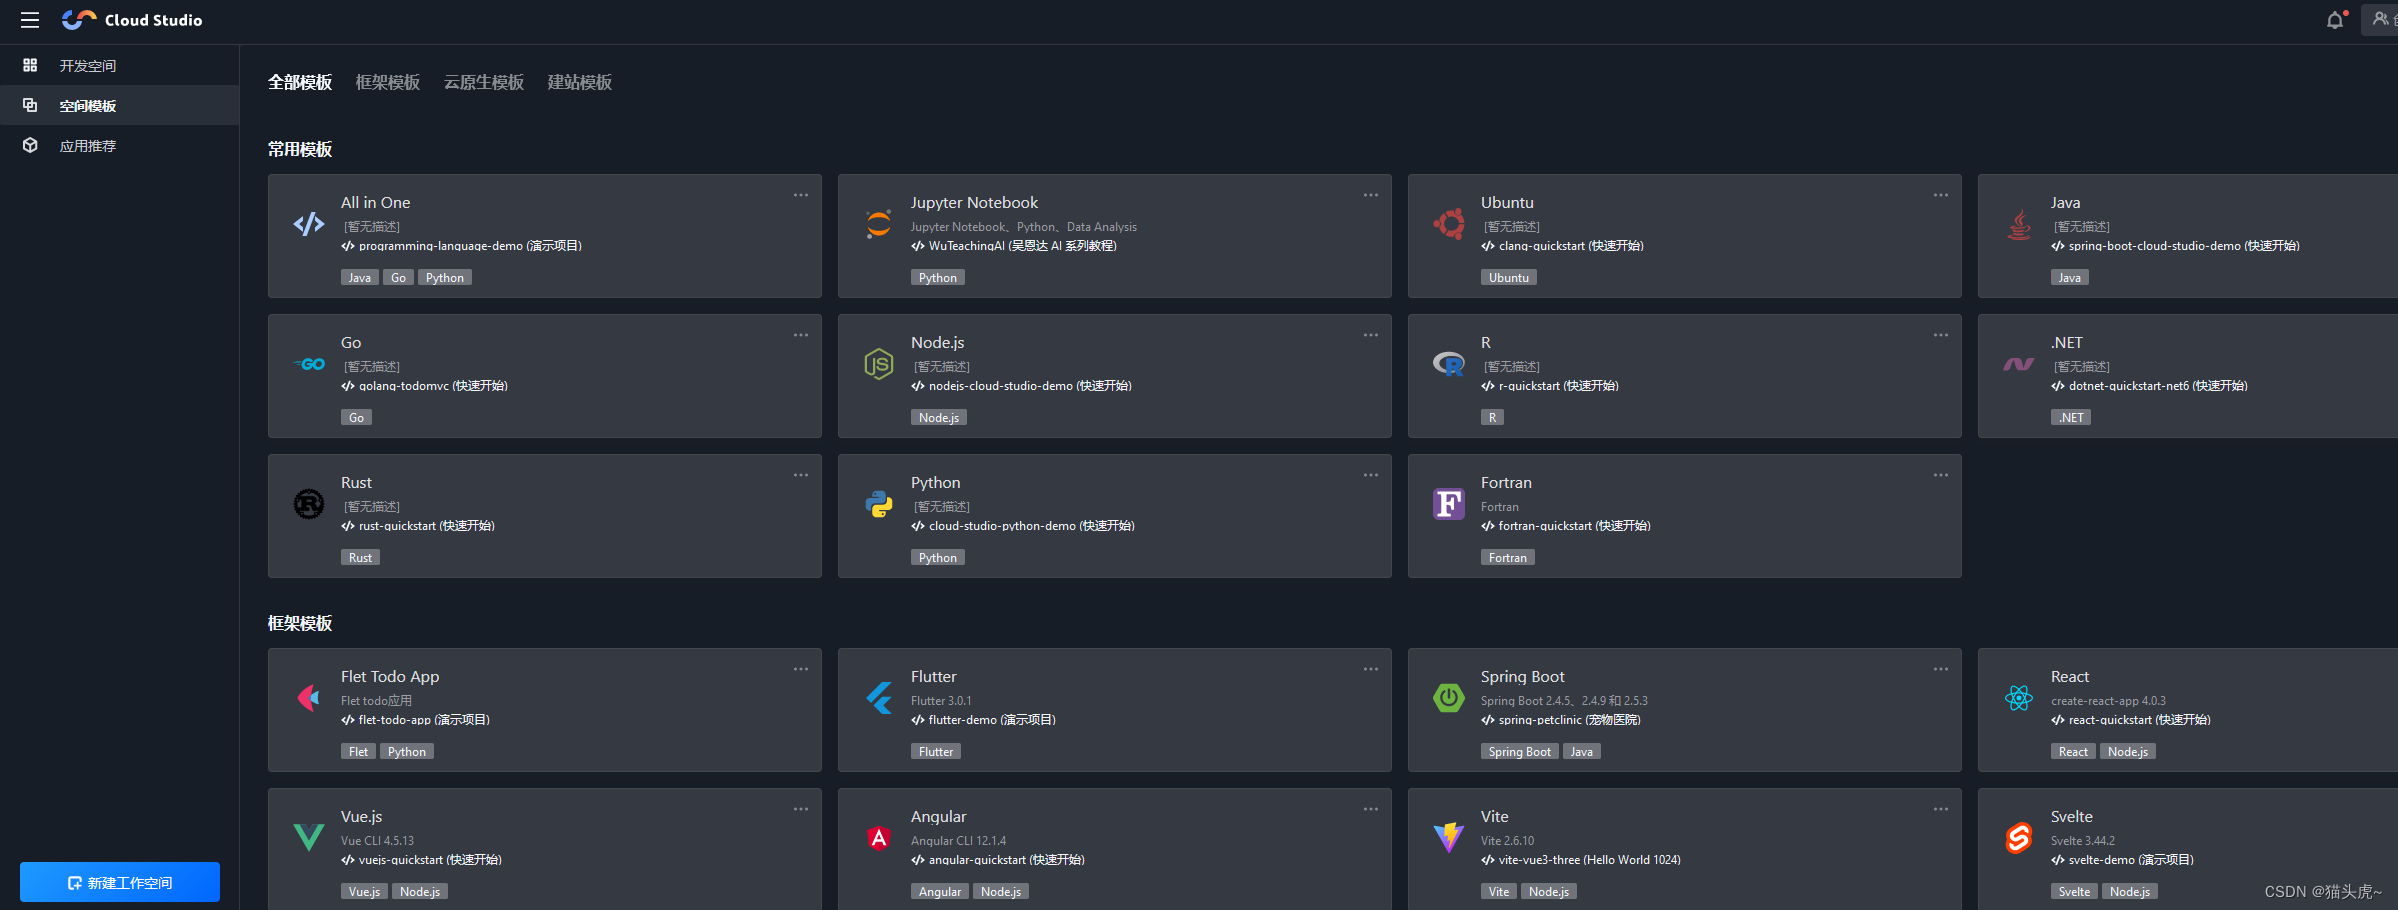Click the Flet Todo App logo icon
The image size is (2398, 910).
point(309,698)
